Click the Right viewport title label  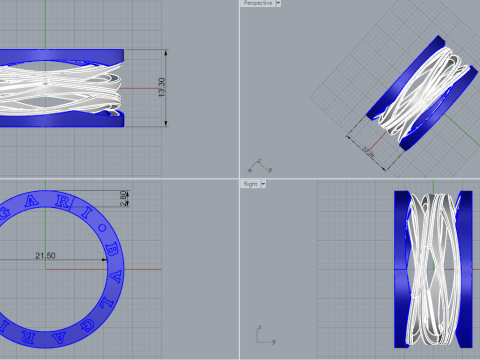(250, 184)
